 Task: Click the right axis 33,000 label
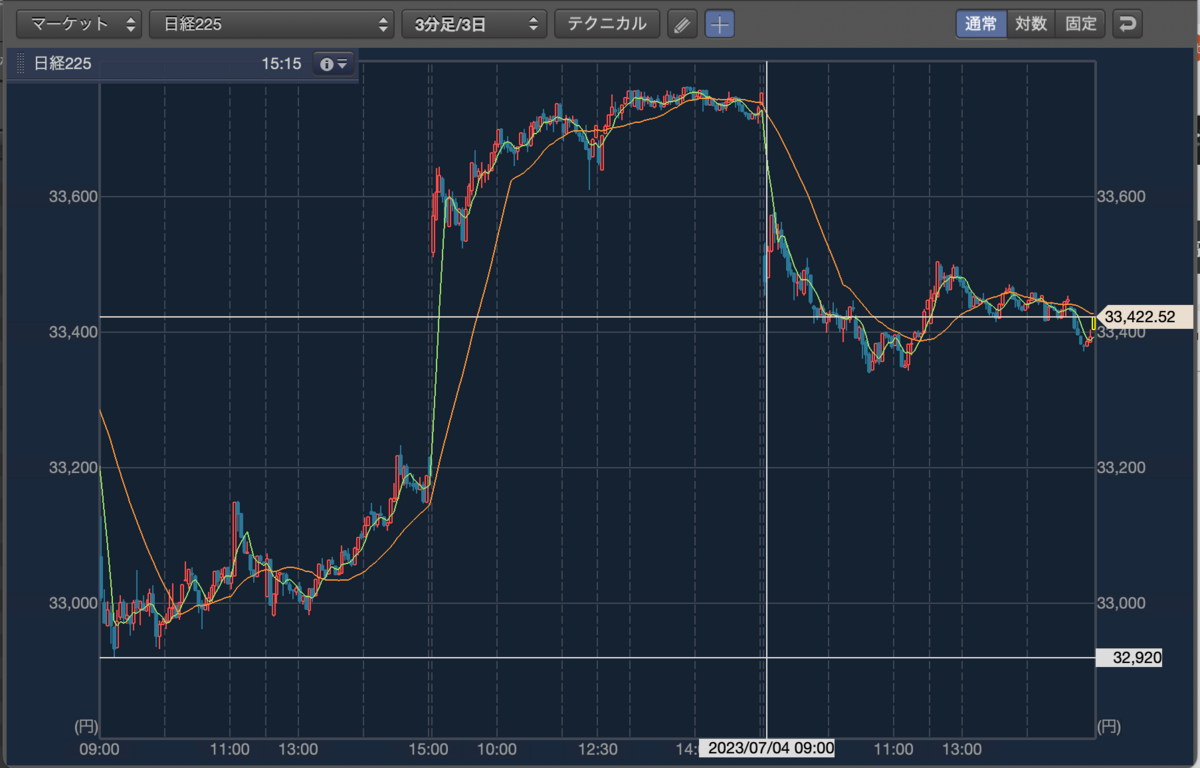[x=1123, y=603]
